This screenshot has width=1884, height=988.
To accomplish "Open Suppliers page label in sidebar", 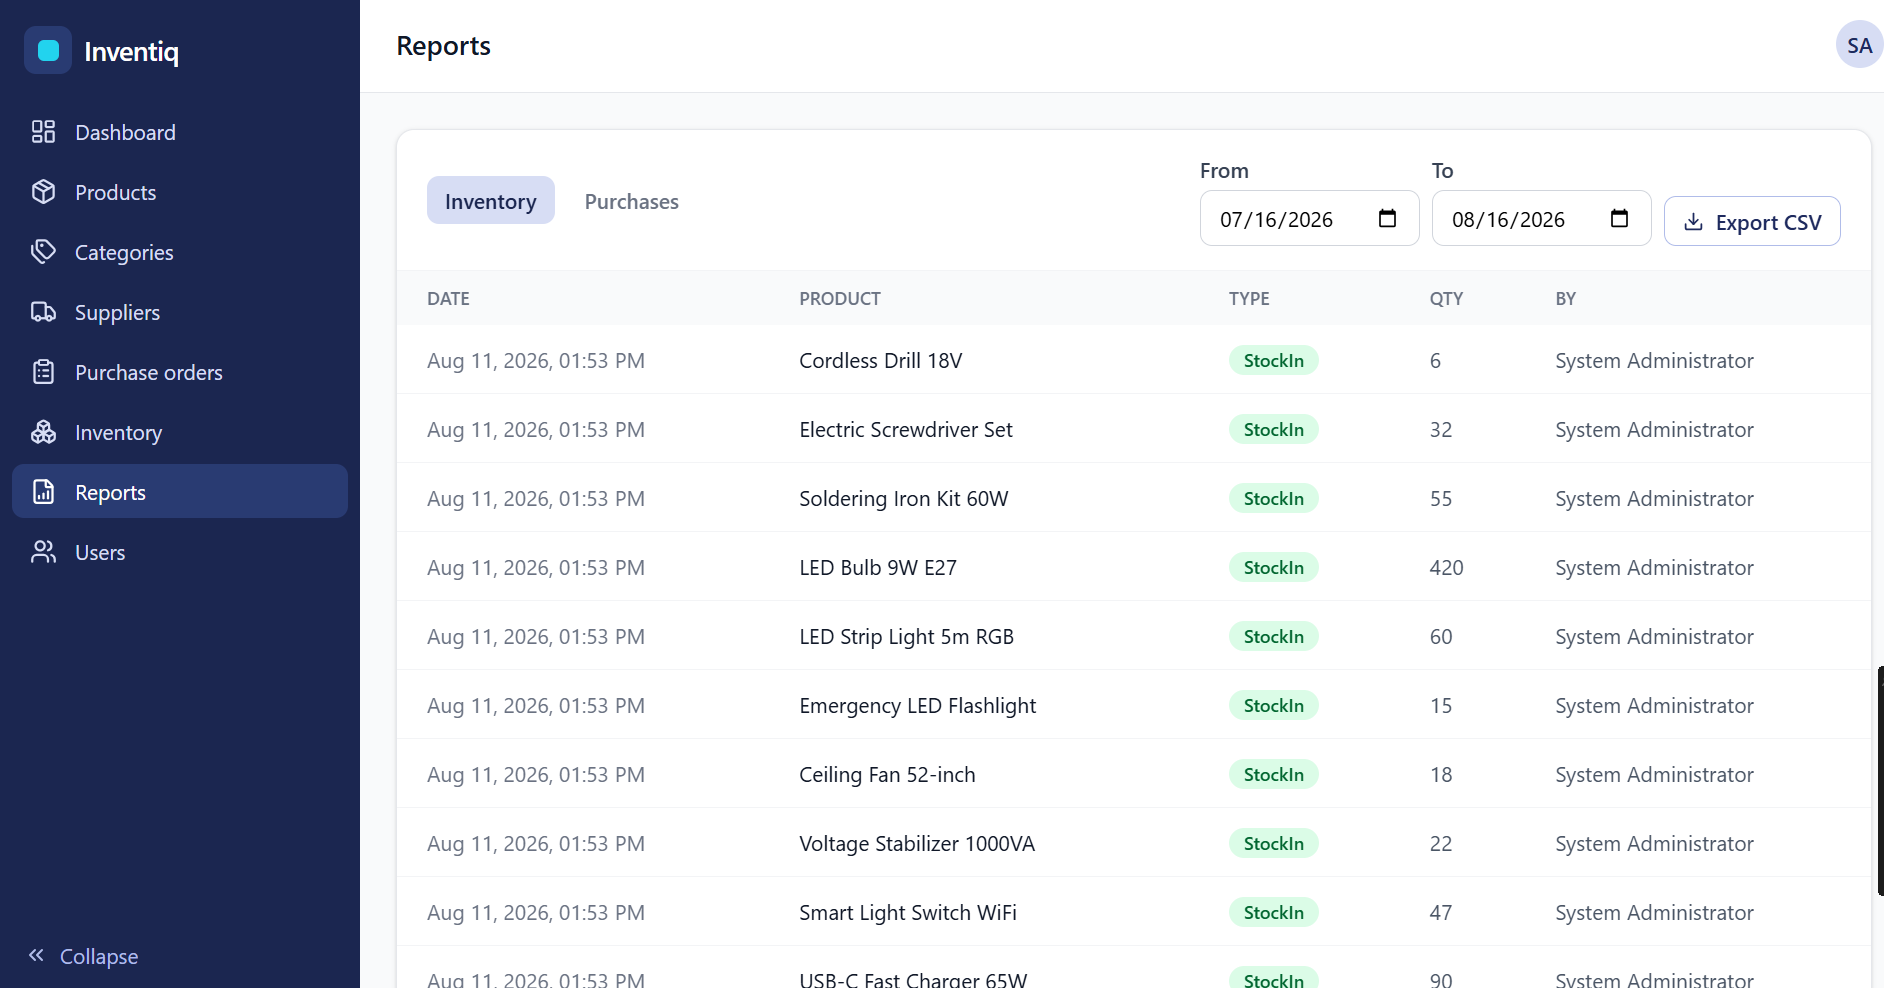I will tap(117, 312).
